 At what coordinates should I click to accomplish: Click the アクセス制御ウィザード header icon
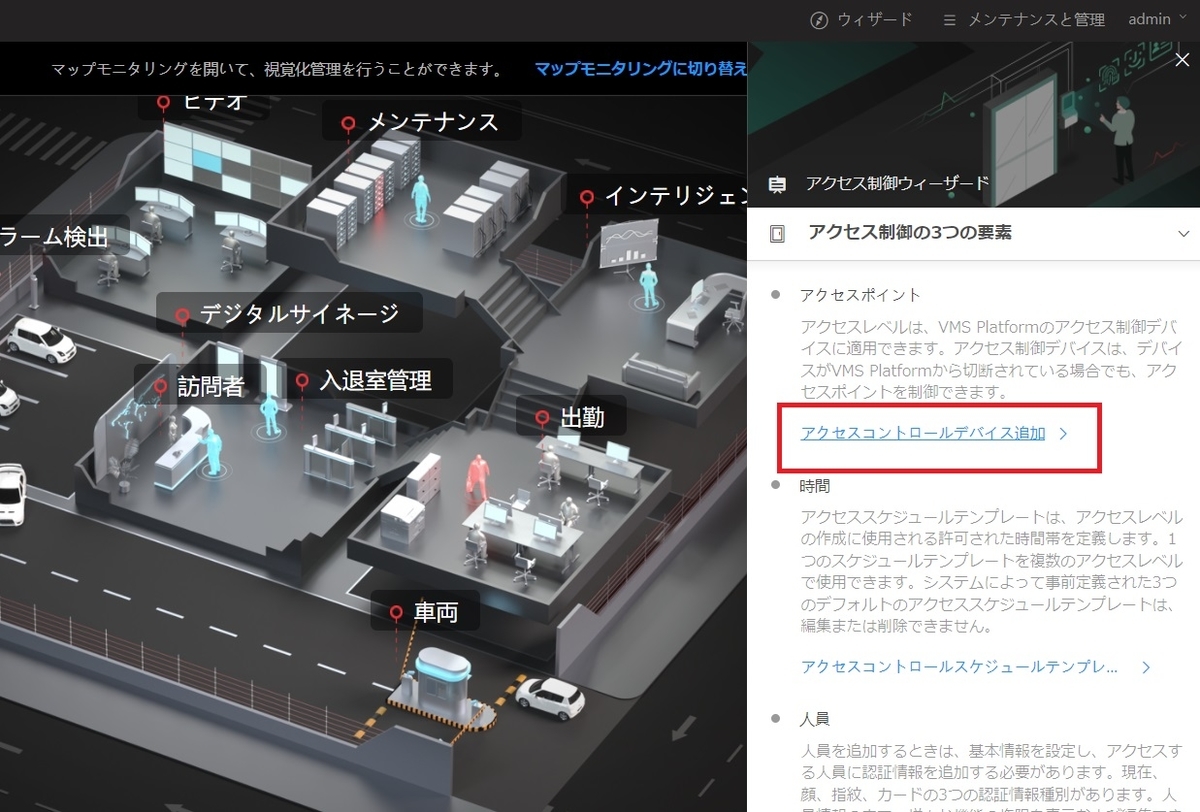point(777,184)
